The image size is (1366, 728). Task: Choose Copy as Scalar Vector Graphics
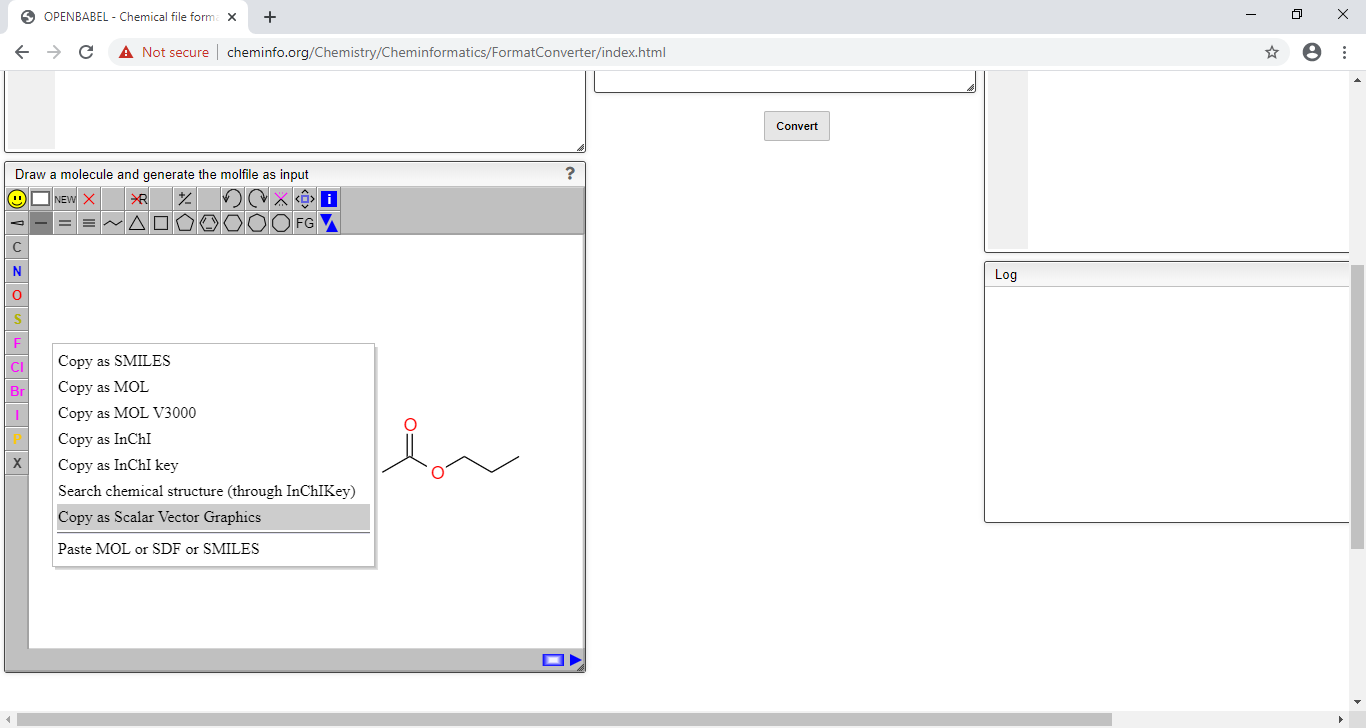(214, 517)
